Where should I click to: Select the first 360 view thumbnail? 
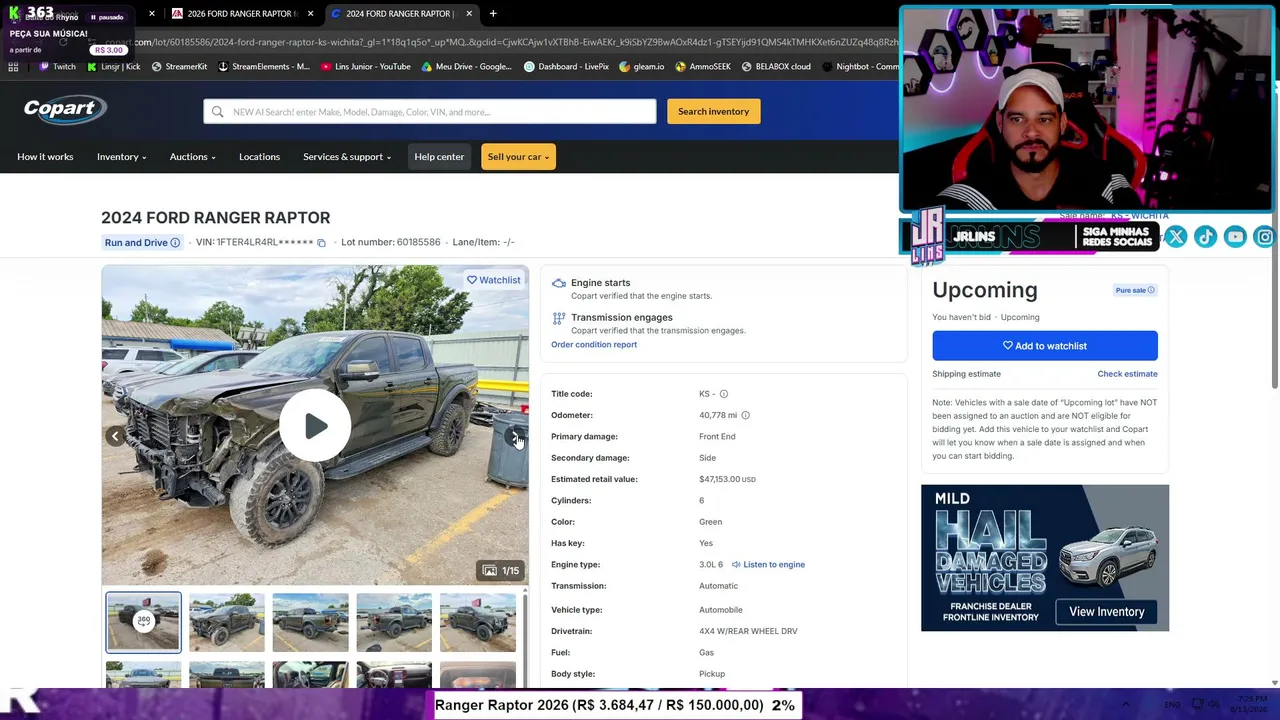[144, 622]
